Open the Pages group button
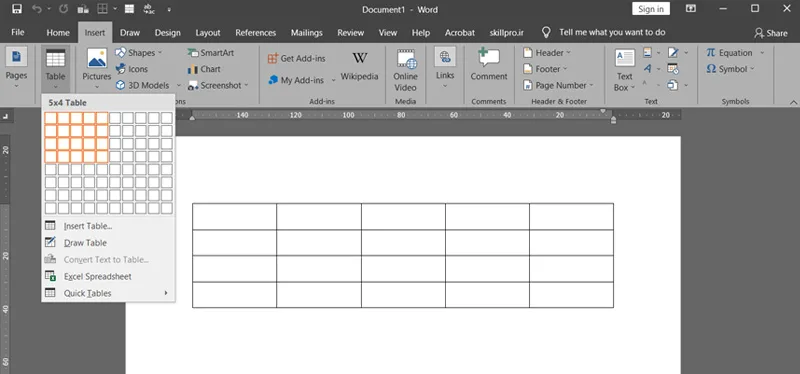 pos(16,69)
